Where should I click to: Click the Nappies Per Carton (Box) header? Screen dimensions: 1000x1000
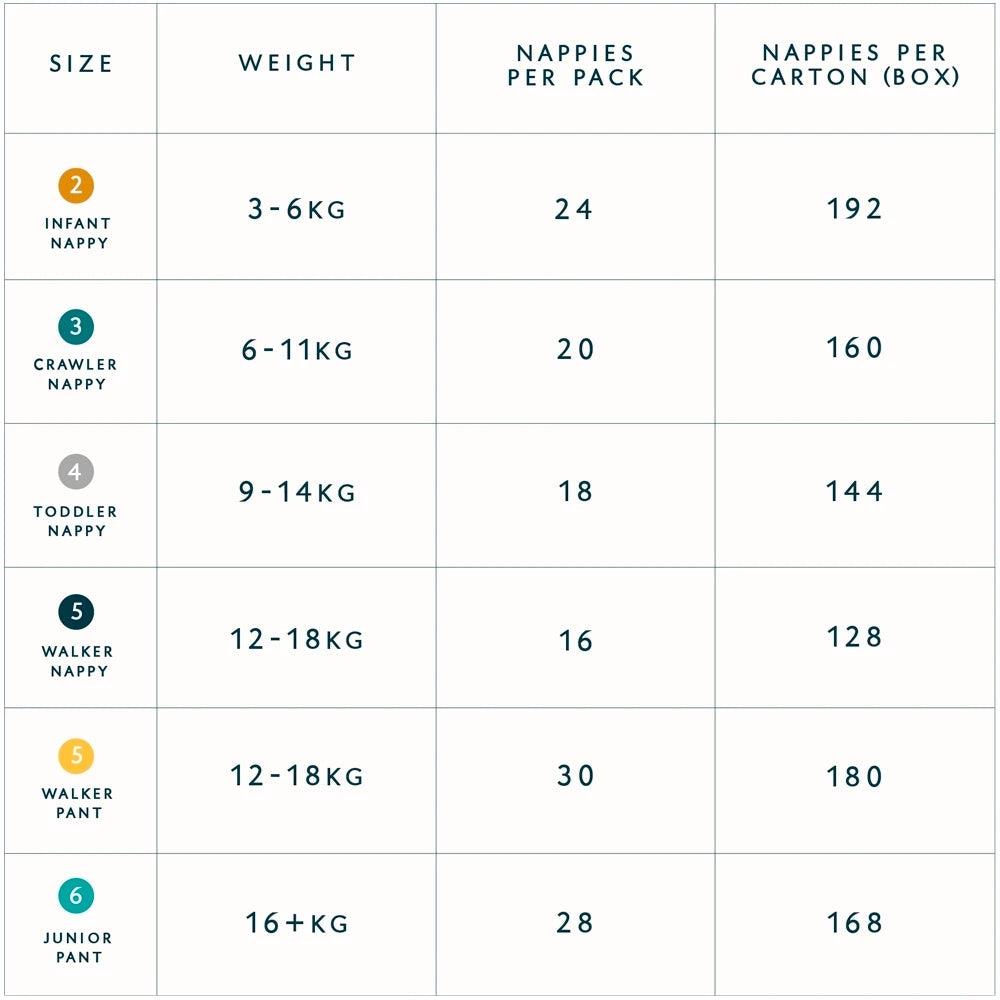(x=855, y=65)
